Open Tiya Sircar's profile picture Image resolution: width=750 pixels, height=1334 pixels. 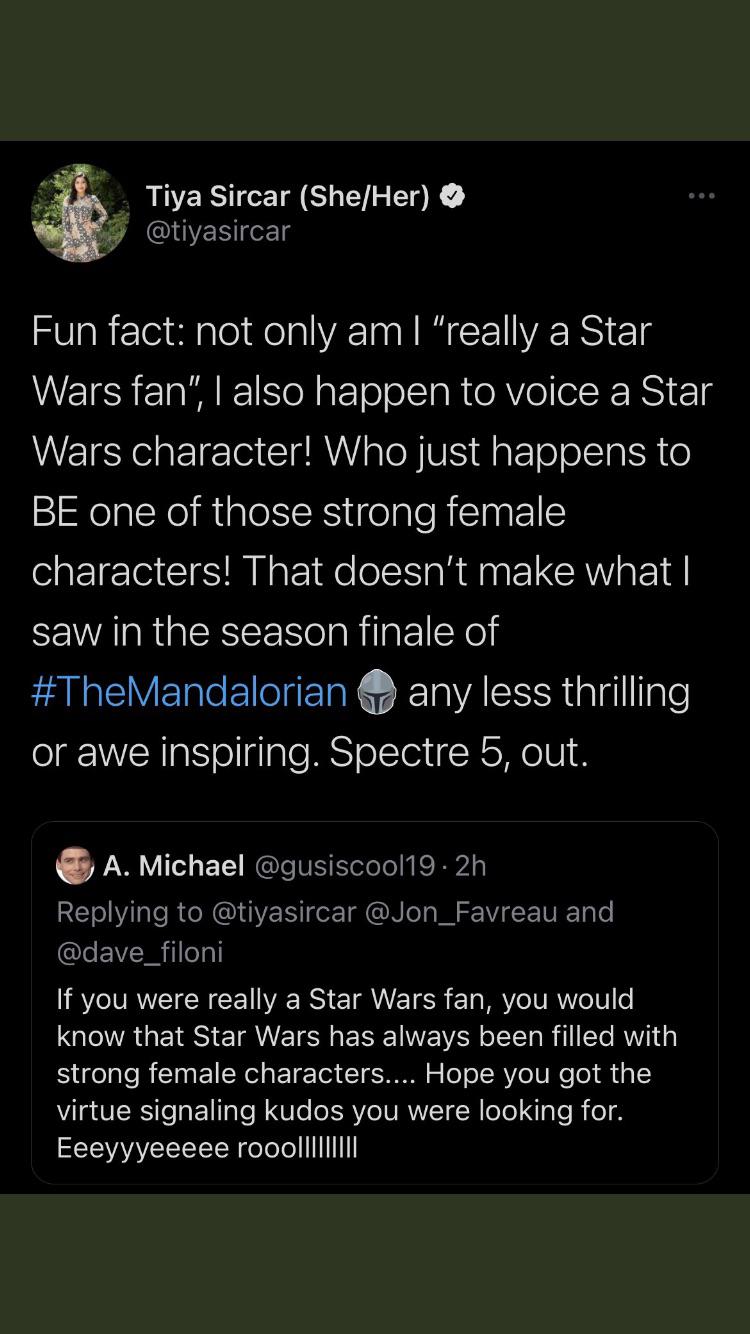(80, 213)
